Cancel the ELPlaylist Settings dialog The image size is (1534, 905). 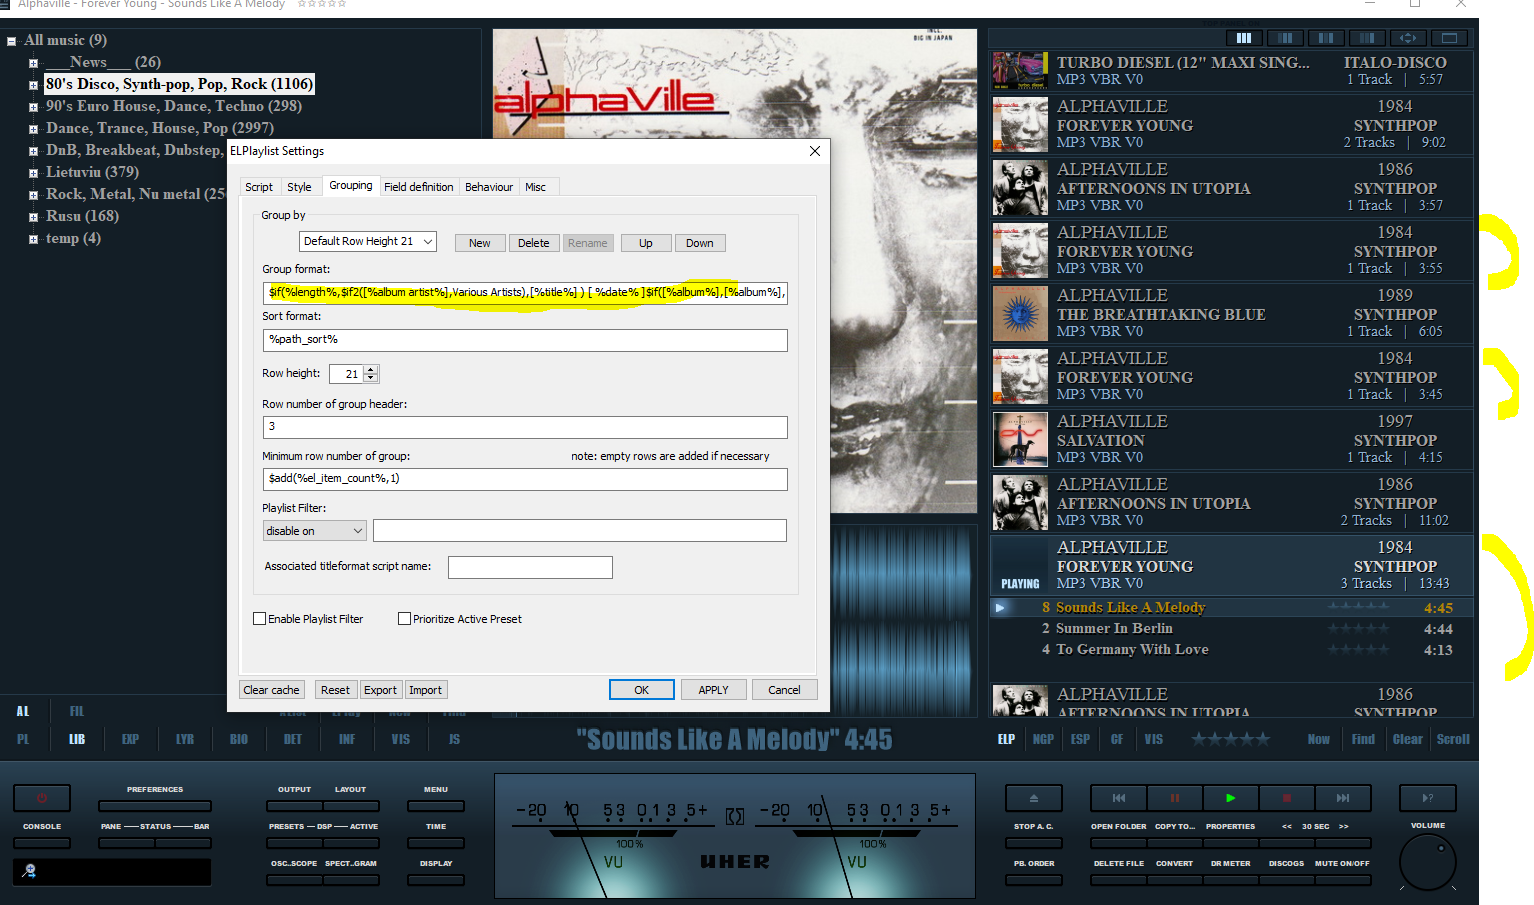click(784, 690)
